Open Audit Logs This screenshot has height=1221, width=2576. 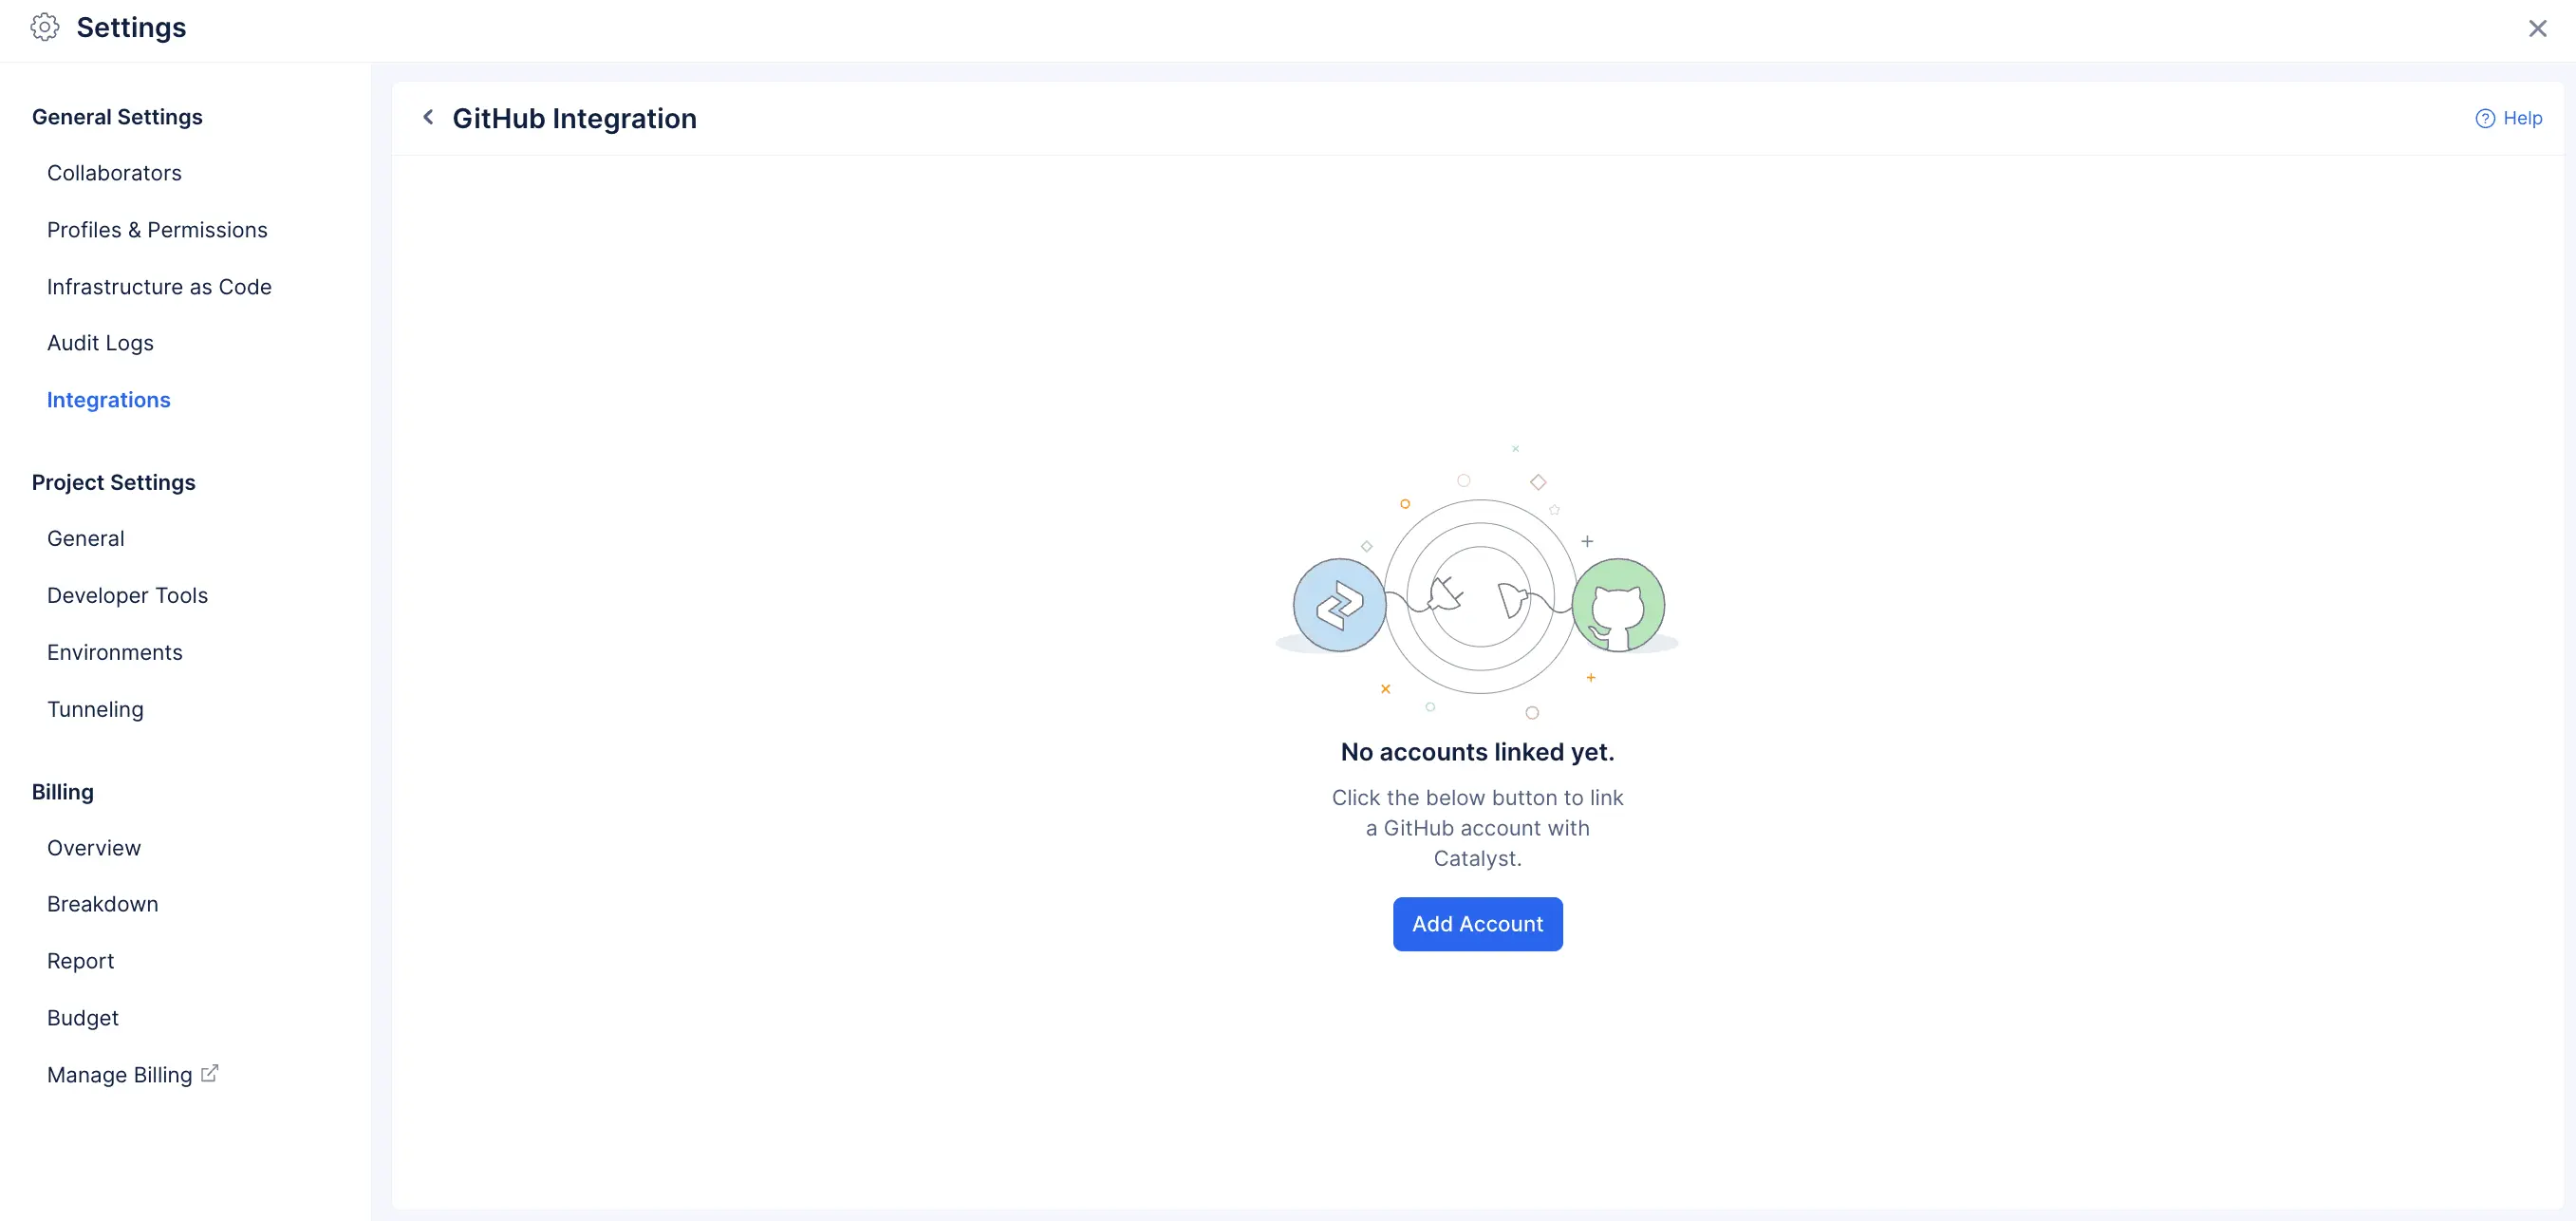(x=100, y=343)
